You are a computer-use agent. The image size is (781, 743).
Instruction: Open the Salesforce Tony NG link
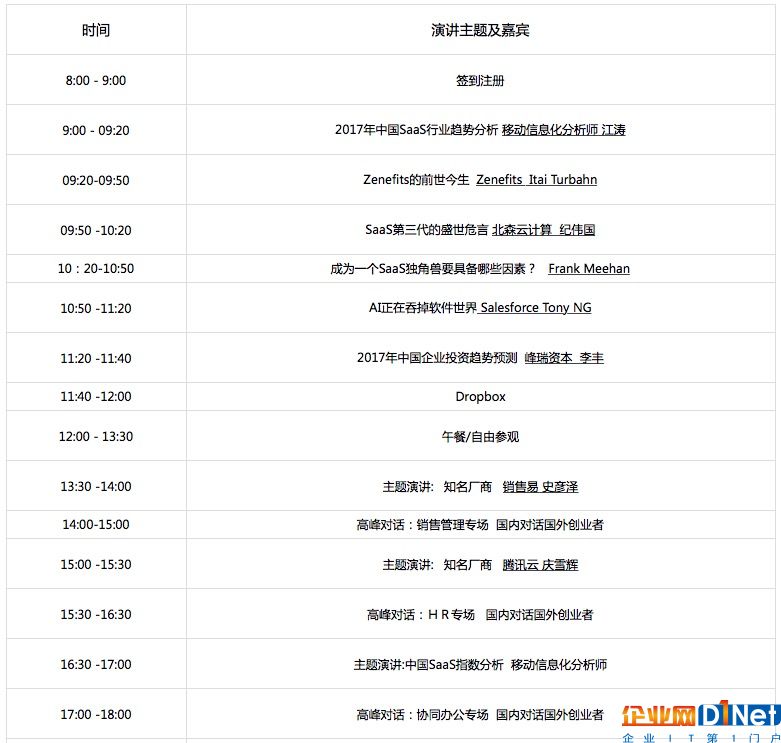click(534, 308)
